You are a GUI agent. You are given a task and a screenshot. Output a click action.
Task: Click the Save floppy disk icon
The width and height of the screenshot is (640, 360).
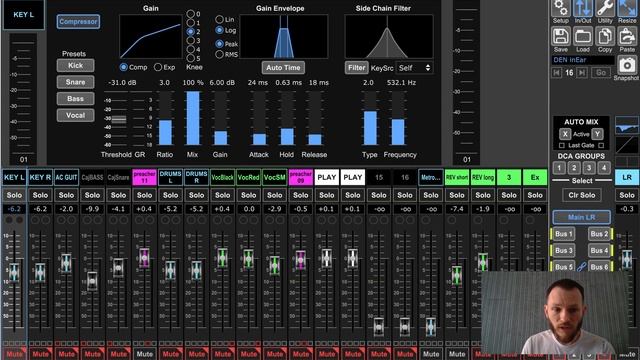click(x=560, y=37)
